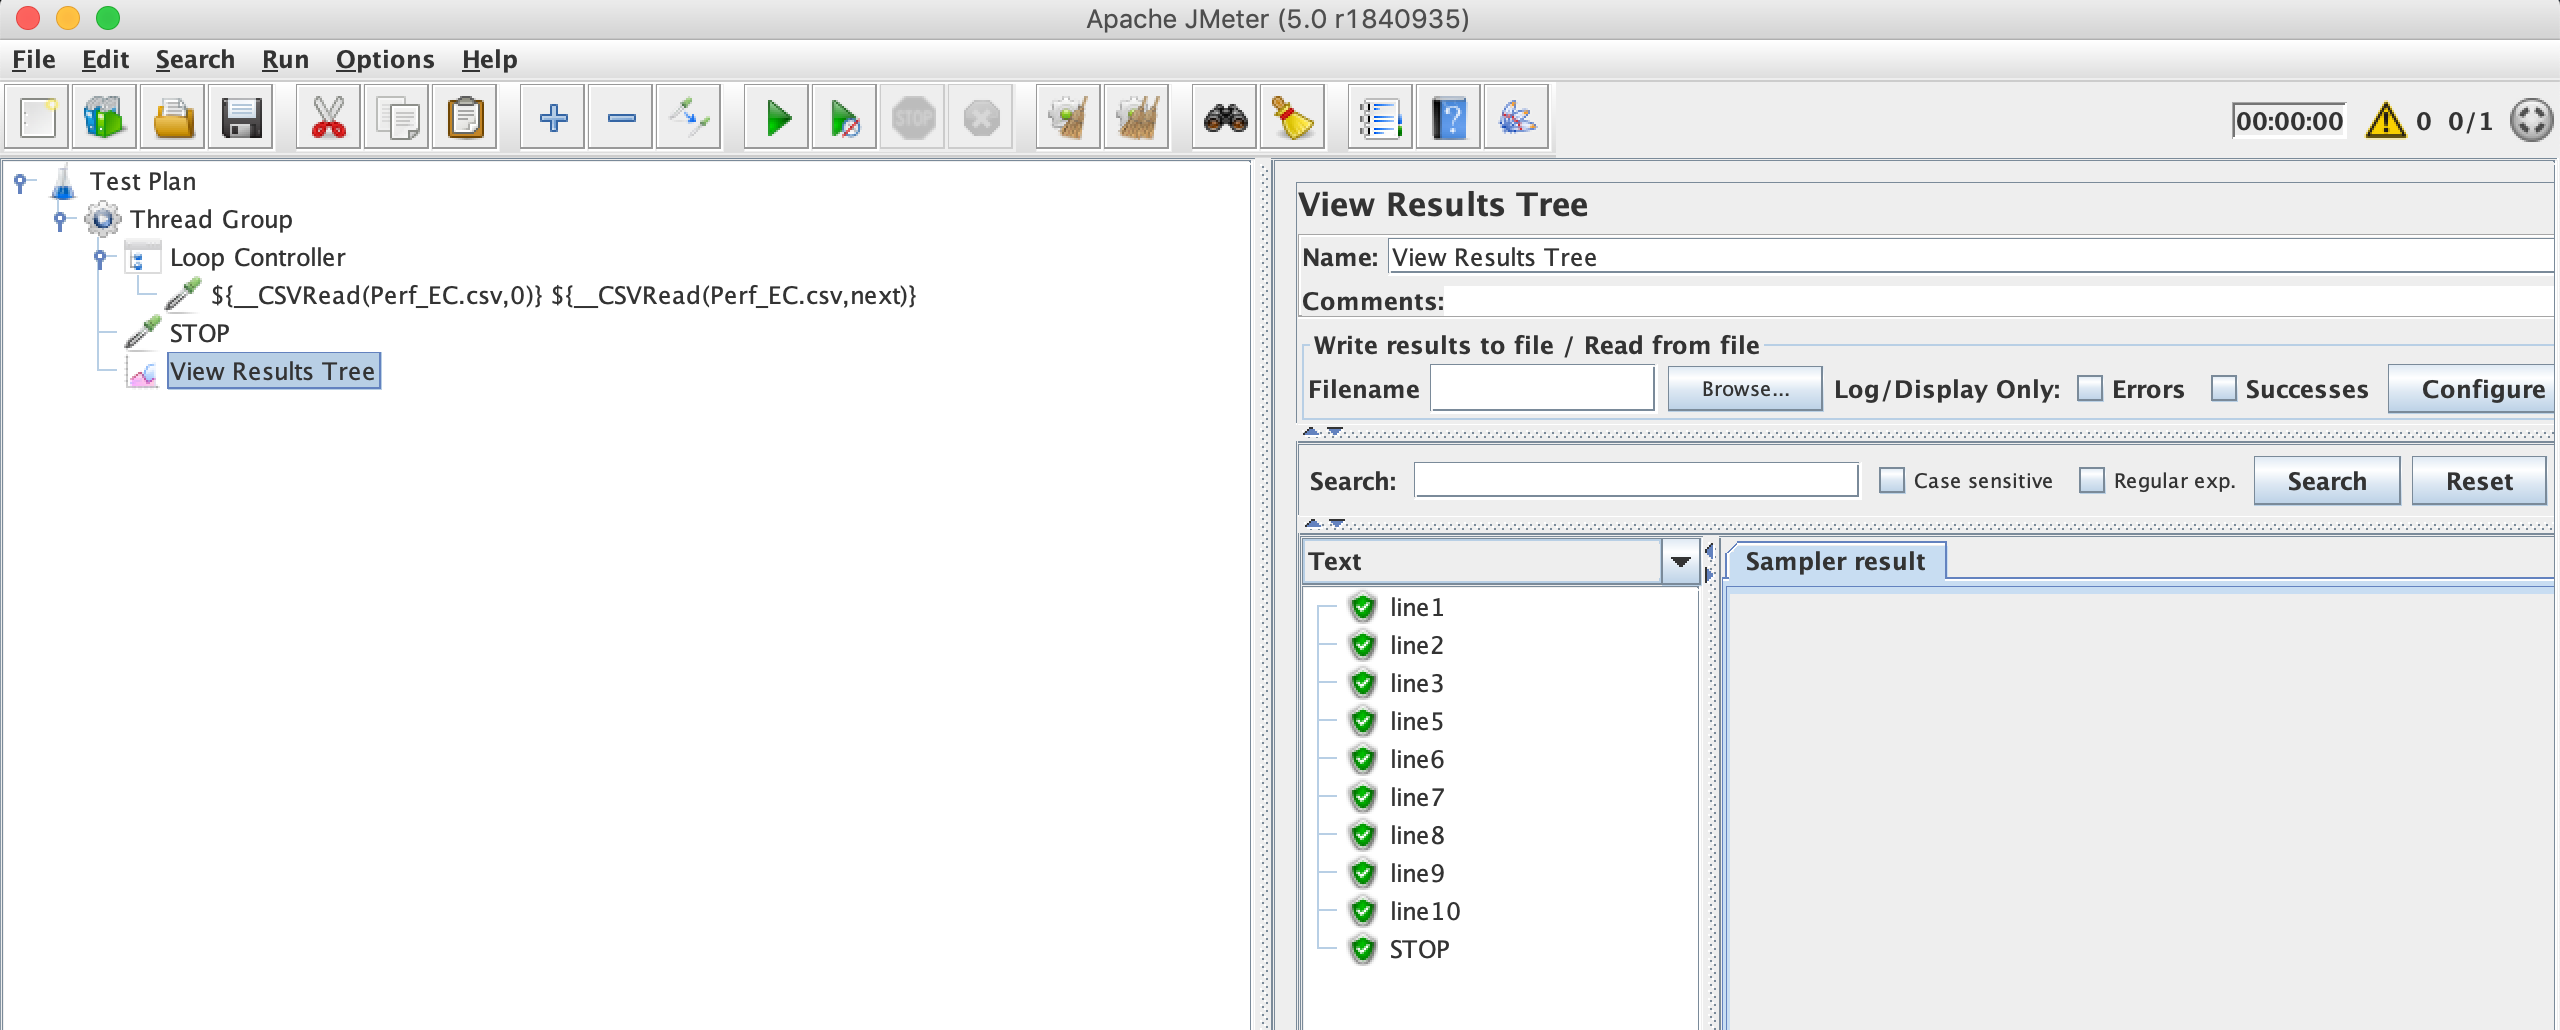Click the warning triangle log icon
Viewport: 2560px width, 1030px height.
pos(2386,121)
